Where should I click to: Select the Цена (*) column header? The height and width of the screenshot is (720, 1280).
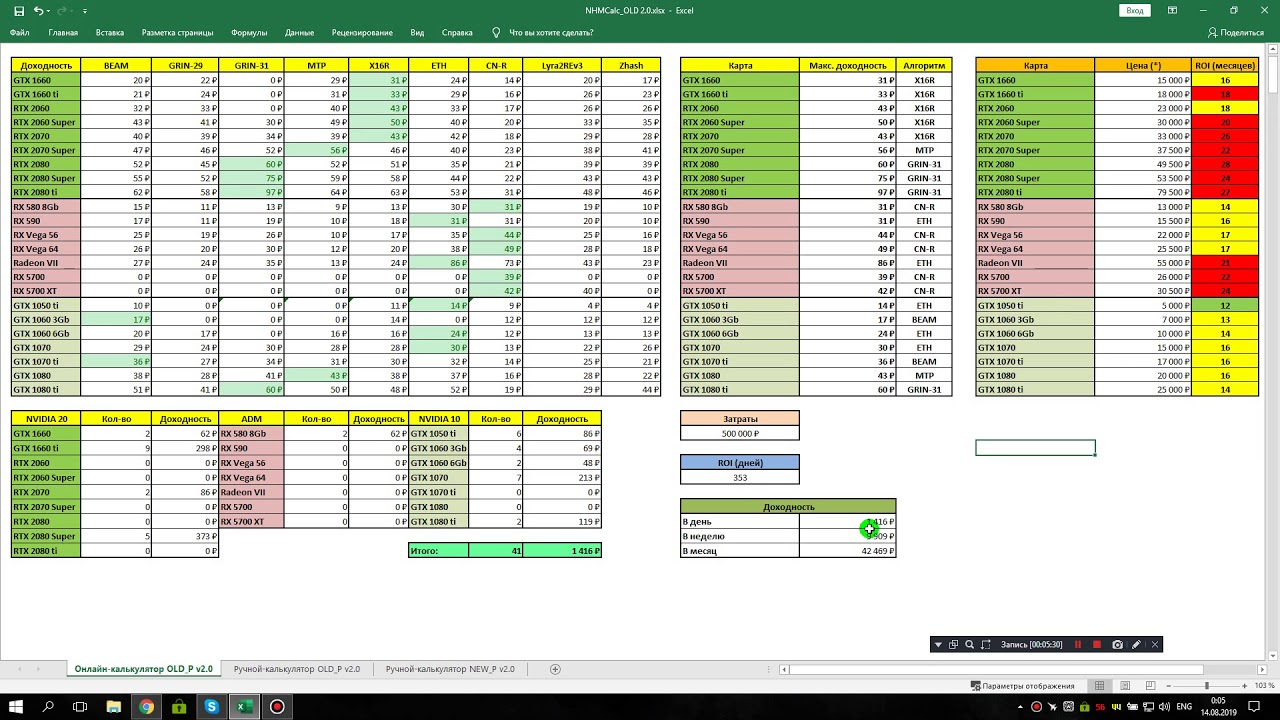(x=1143, y=65)
